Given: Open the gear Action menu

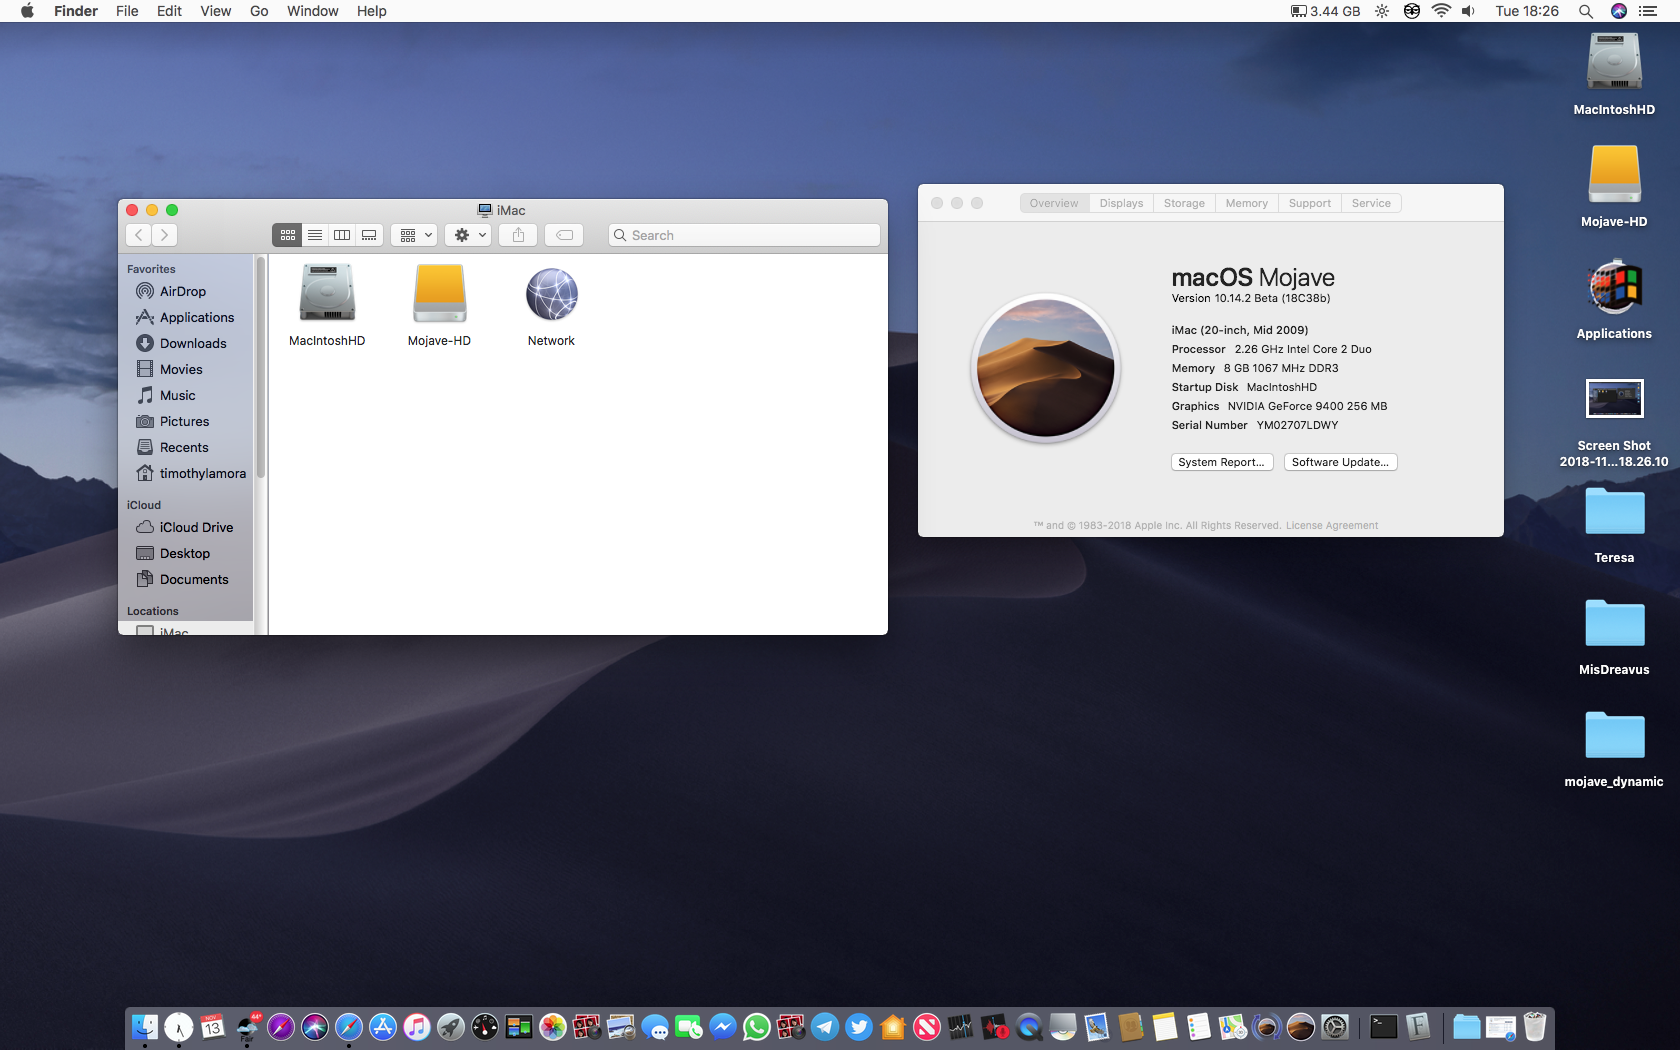Looking at the screenshot, I should [x=468, y=235].
